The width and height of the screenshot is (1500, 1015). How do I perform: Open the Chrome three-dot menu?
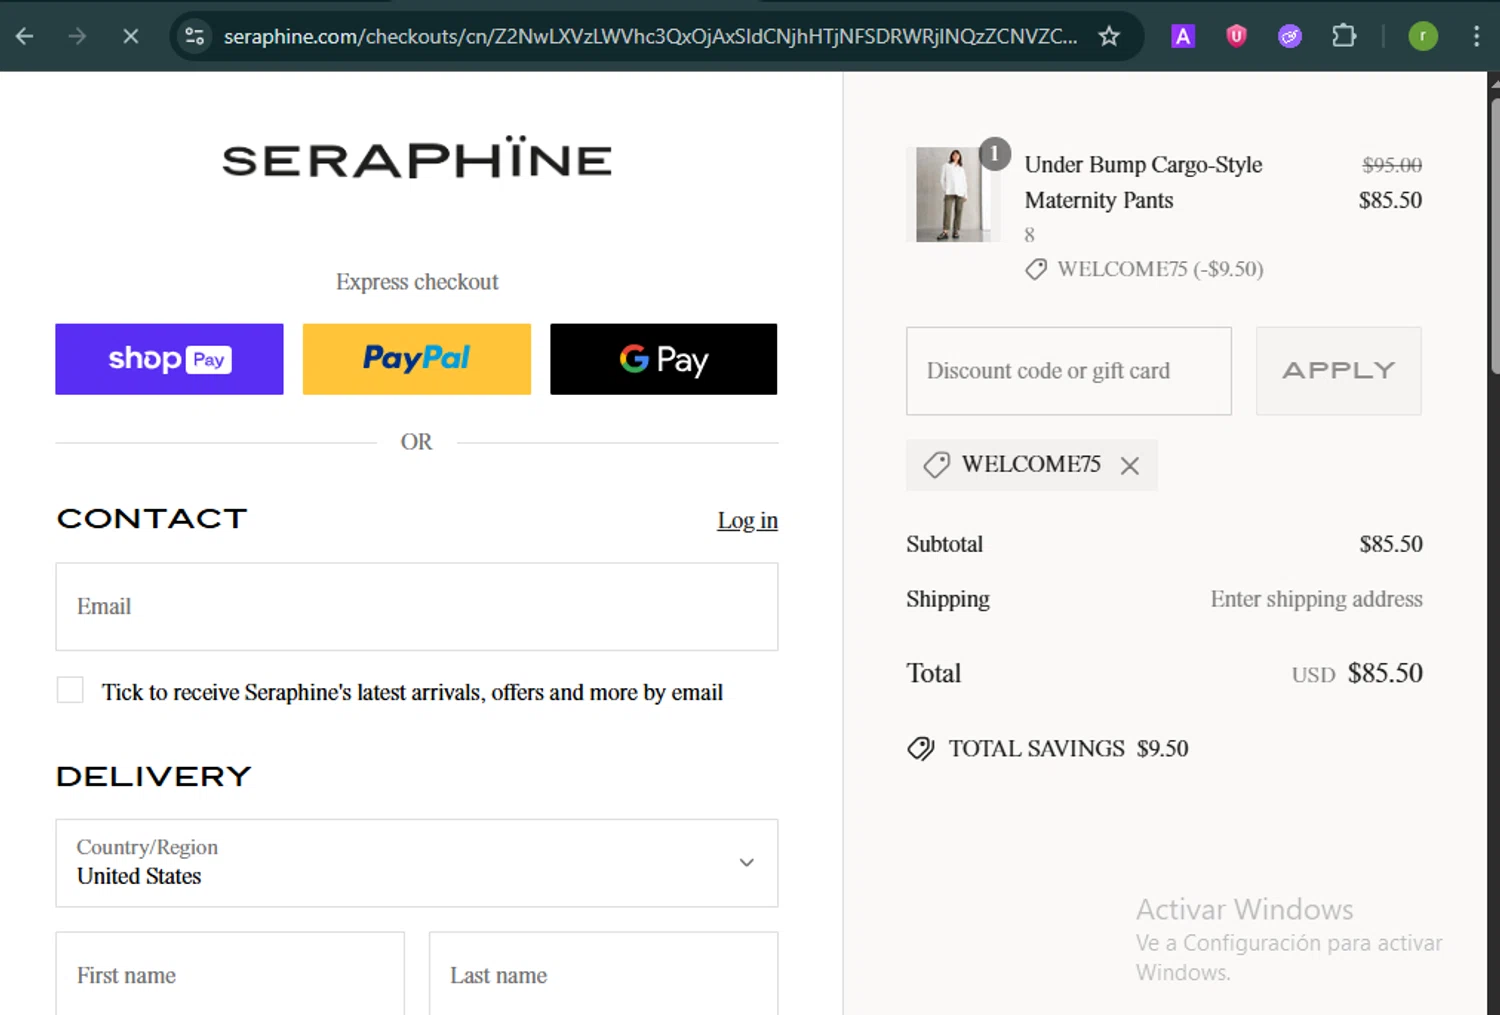tap(1476, 37)
